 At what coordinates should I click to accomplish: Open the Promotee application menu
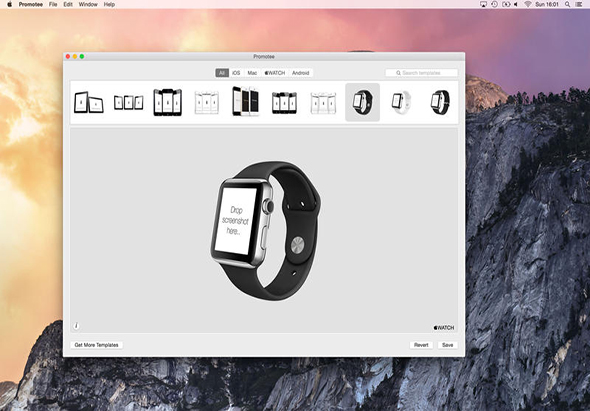(30, 4)
